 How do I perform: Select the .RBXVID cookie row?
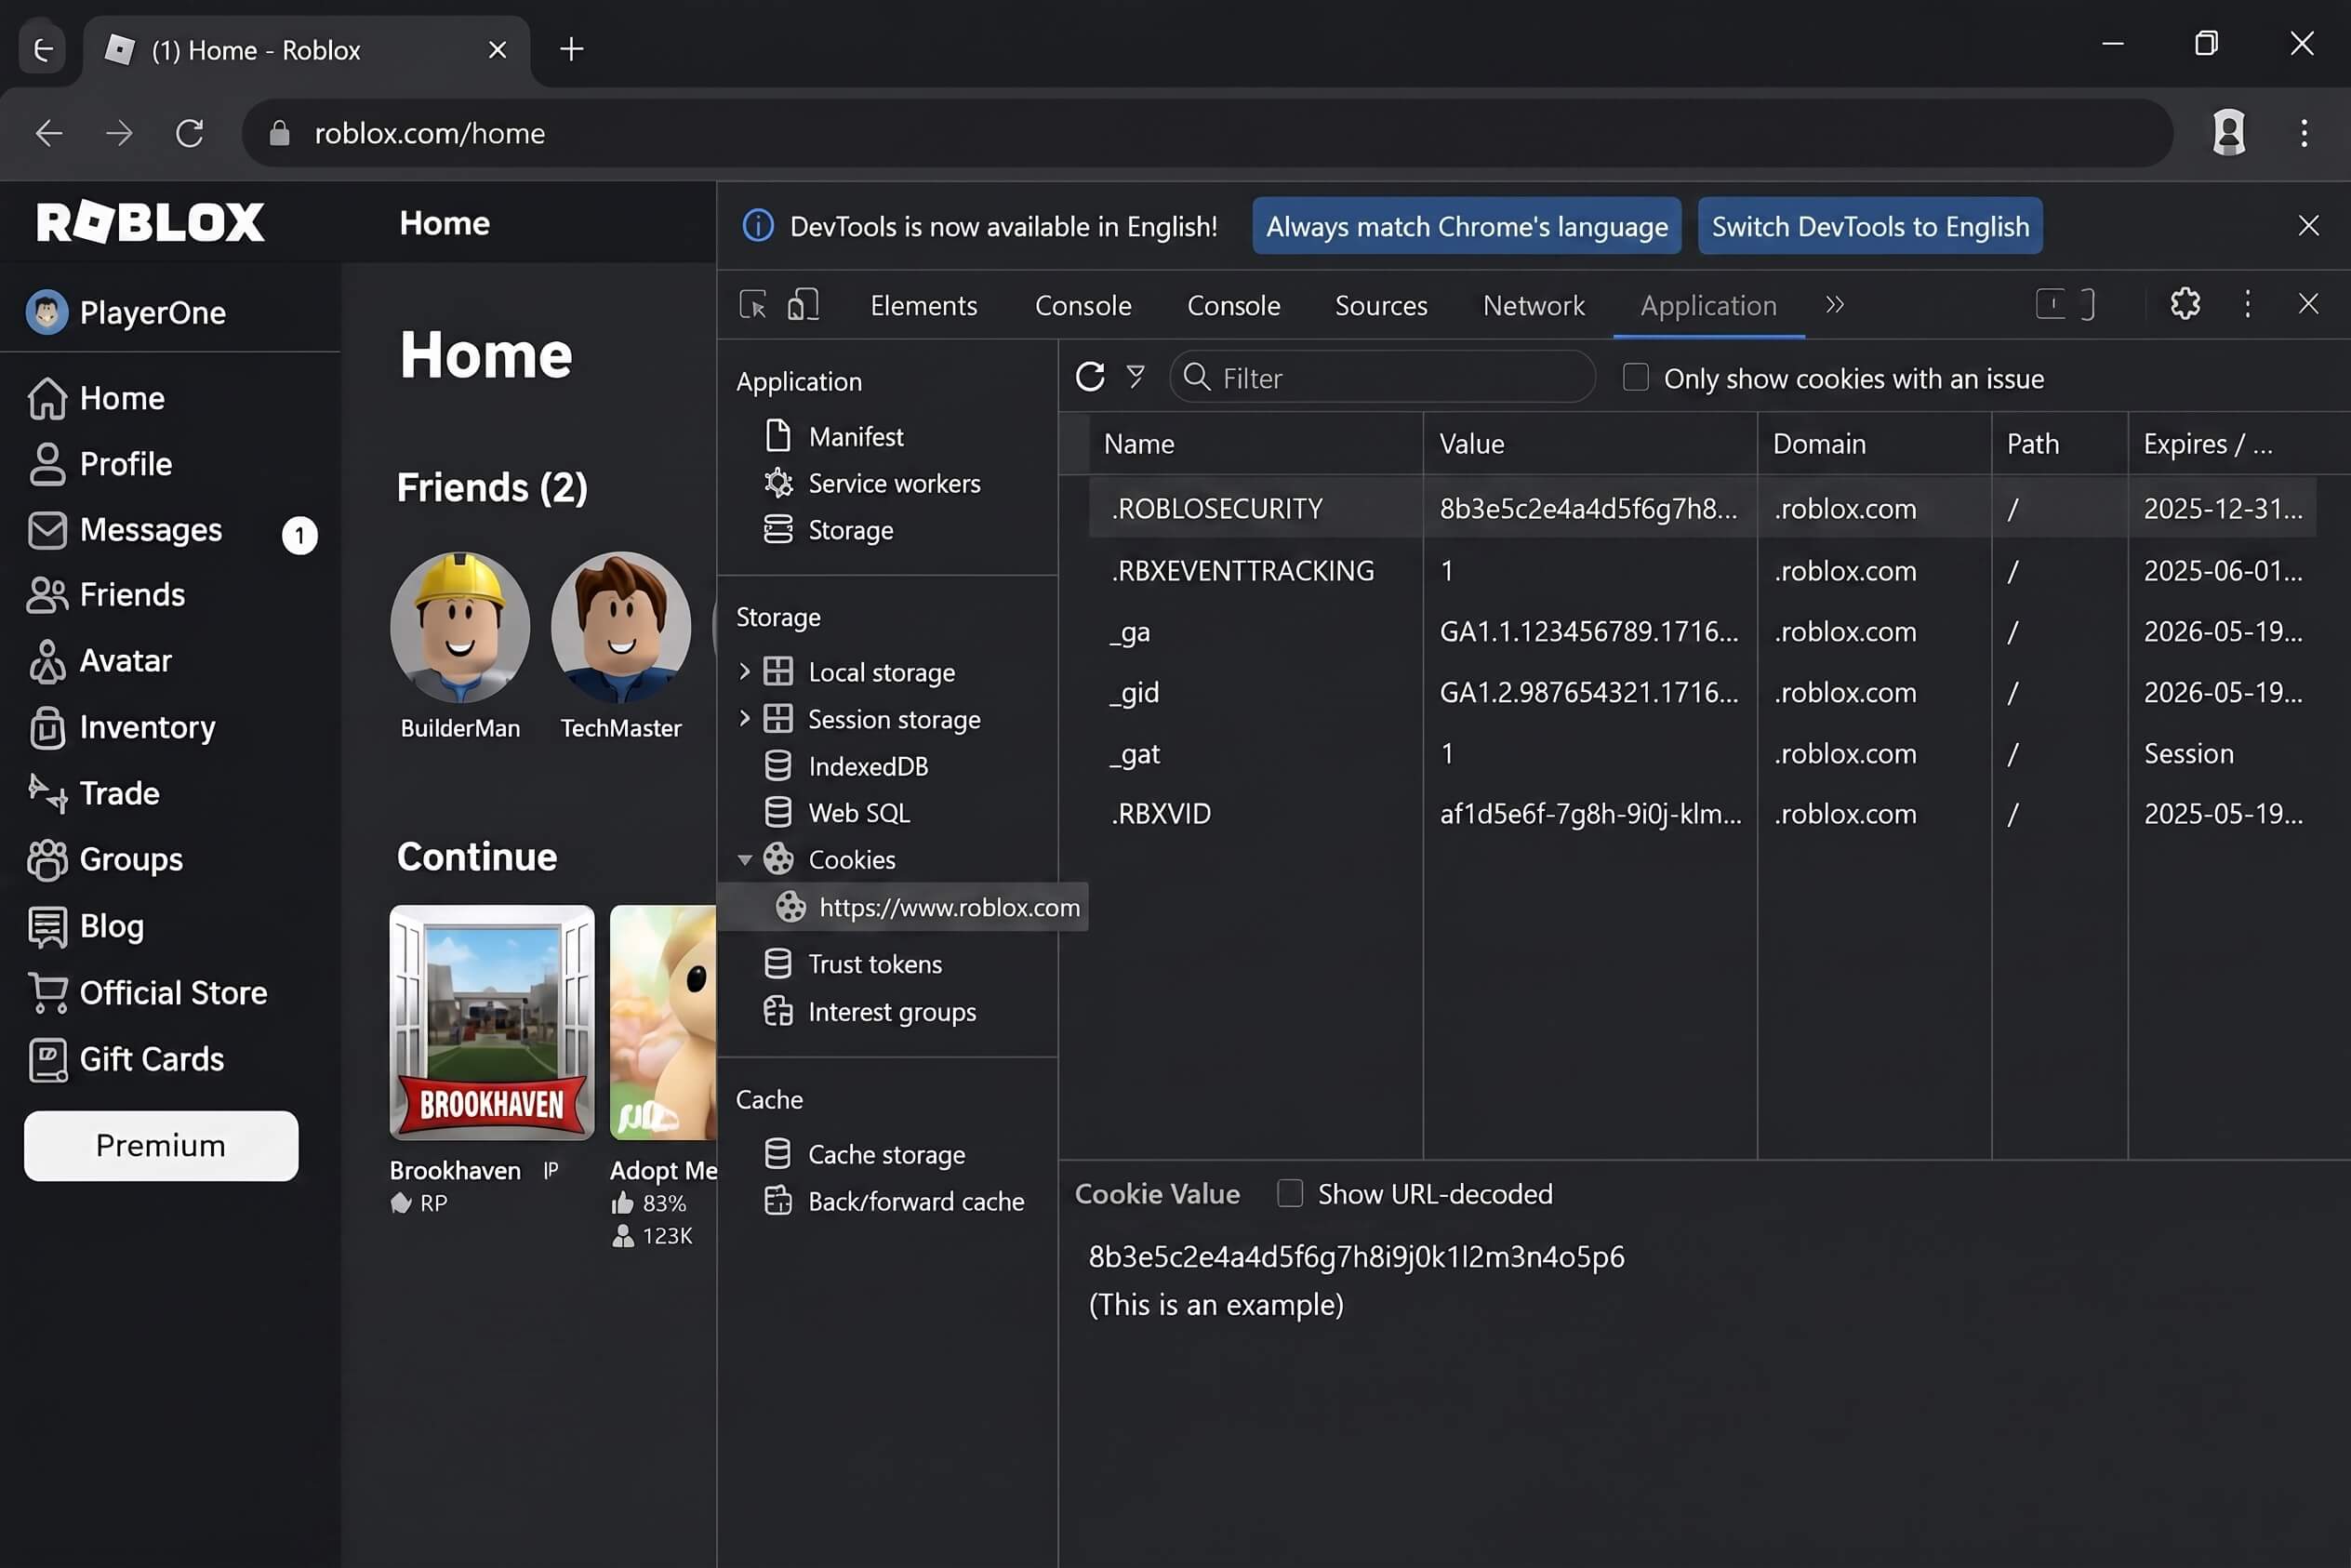[x=1701, y=813]
